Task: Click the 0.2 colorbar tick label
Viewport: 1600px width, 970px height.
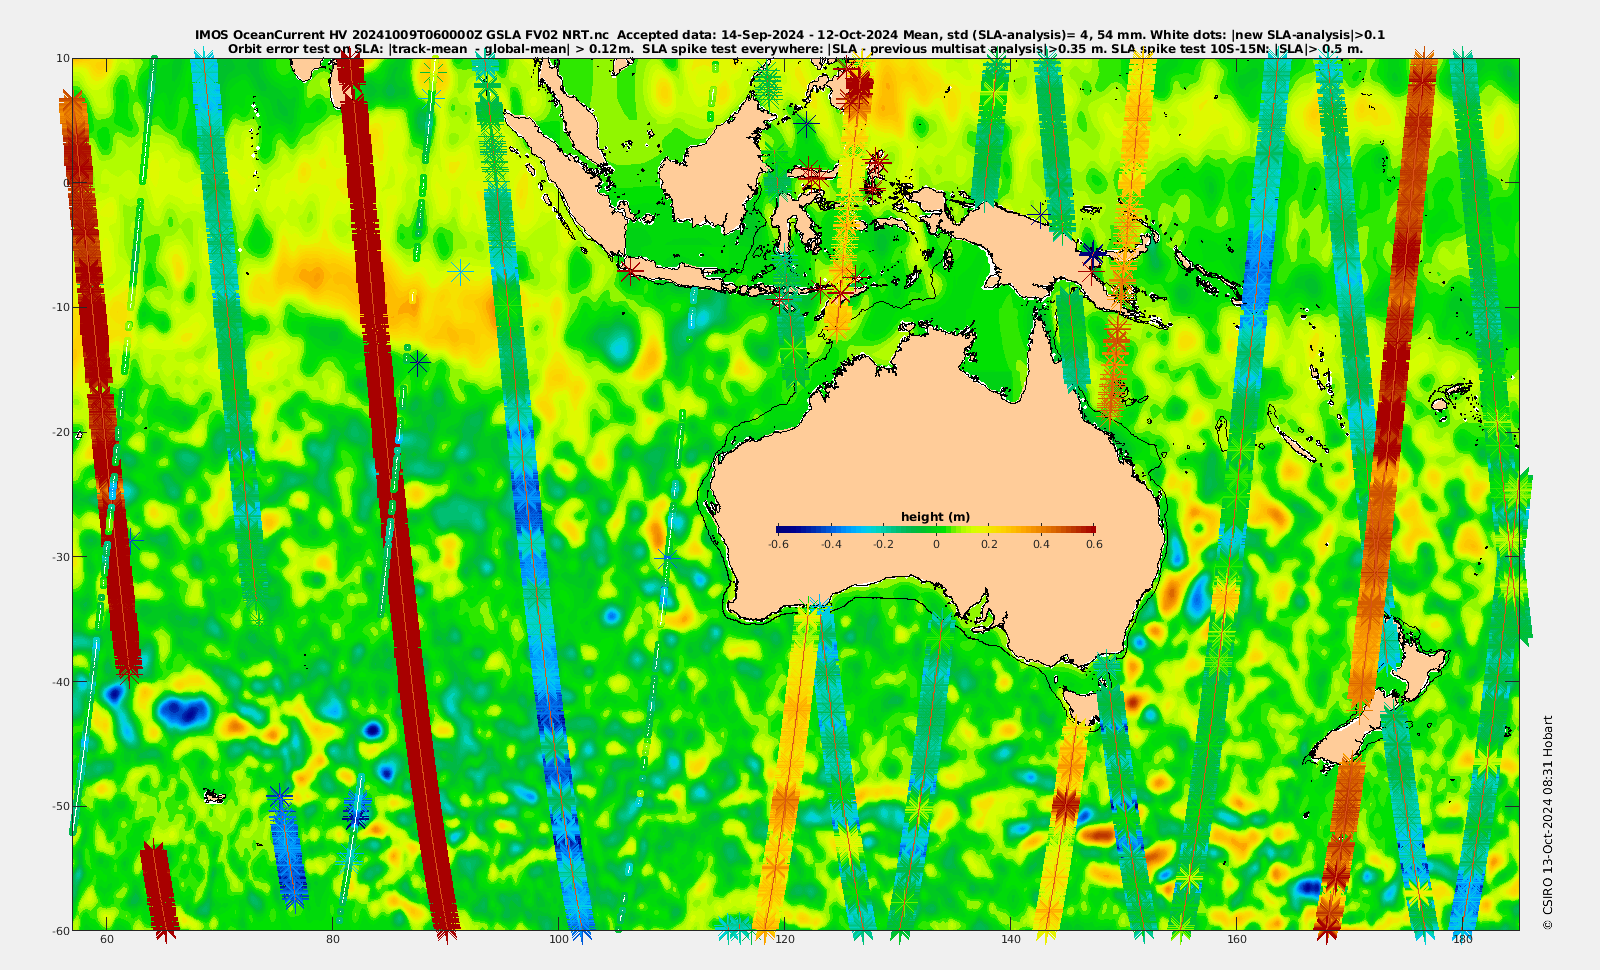Action: [x=989, y=545]
